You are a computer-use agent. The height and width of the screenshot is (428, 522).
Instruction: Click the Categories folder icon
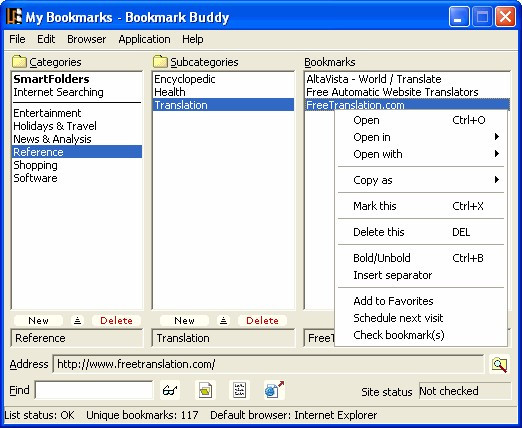19,61
